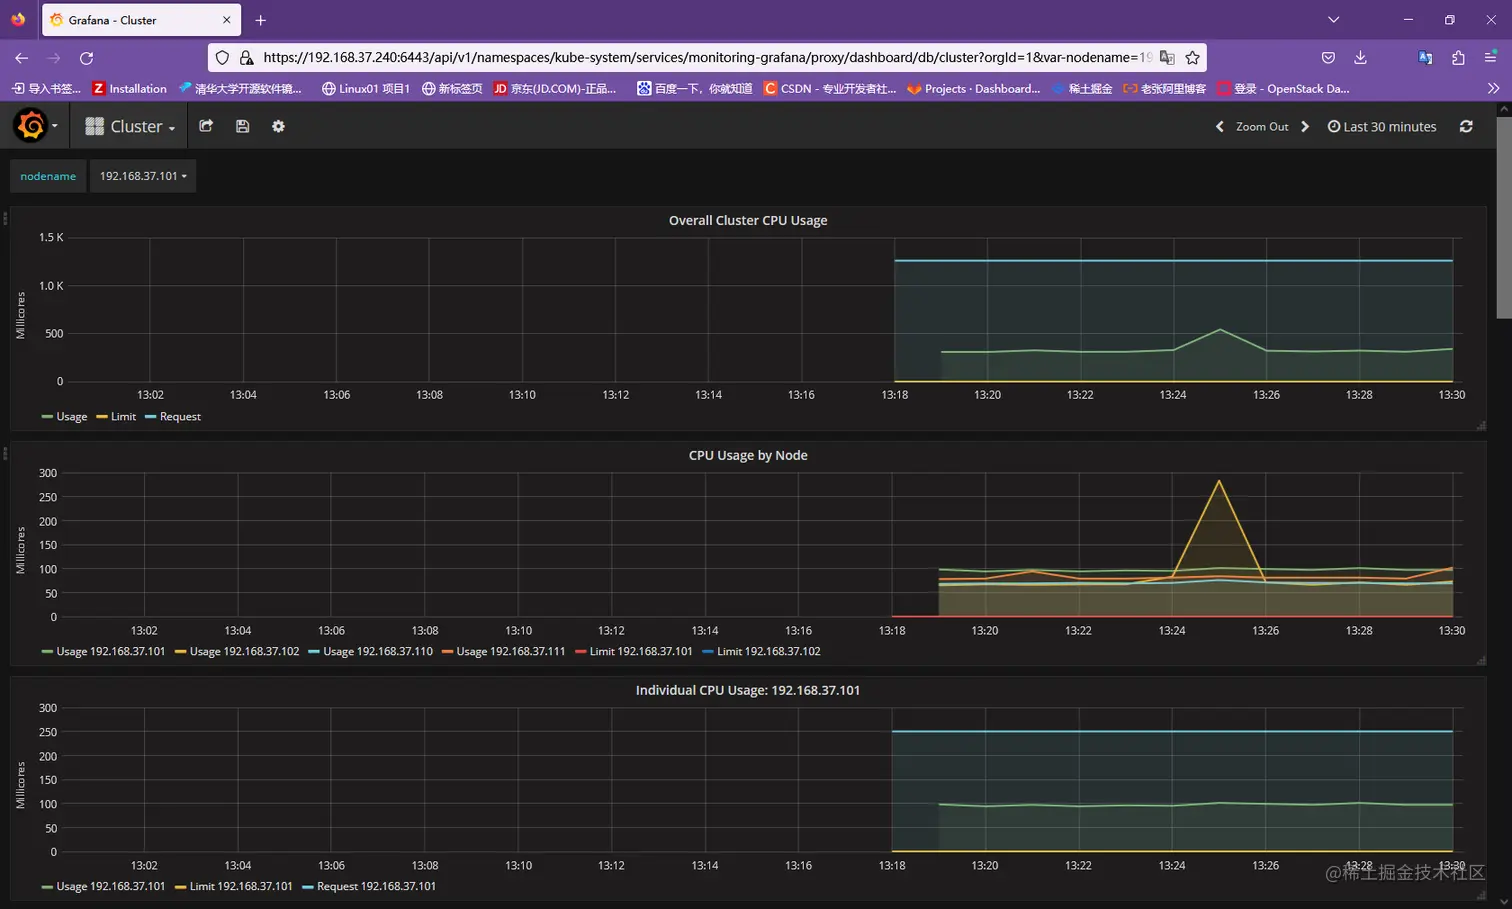Open row menu handle beside Overall Cluster CPU Usage
The height and width of the screenshot is (909, 1512).
click(5, 218)
